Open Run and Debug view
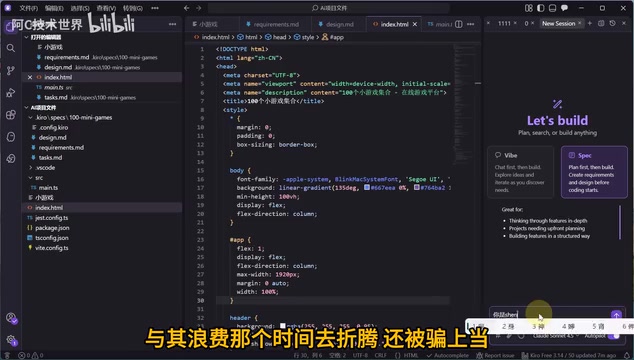634x360 pixels. coord(11,93)
